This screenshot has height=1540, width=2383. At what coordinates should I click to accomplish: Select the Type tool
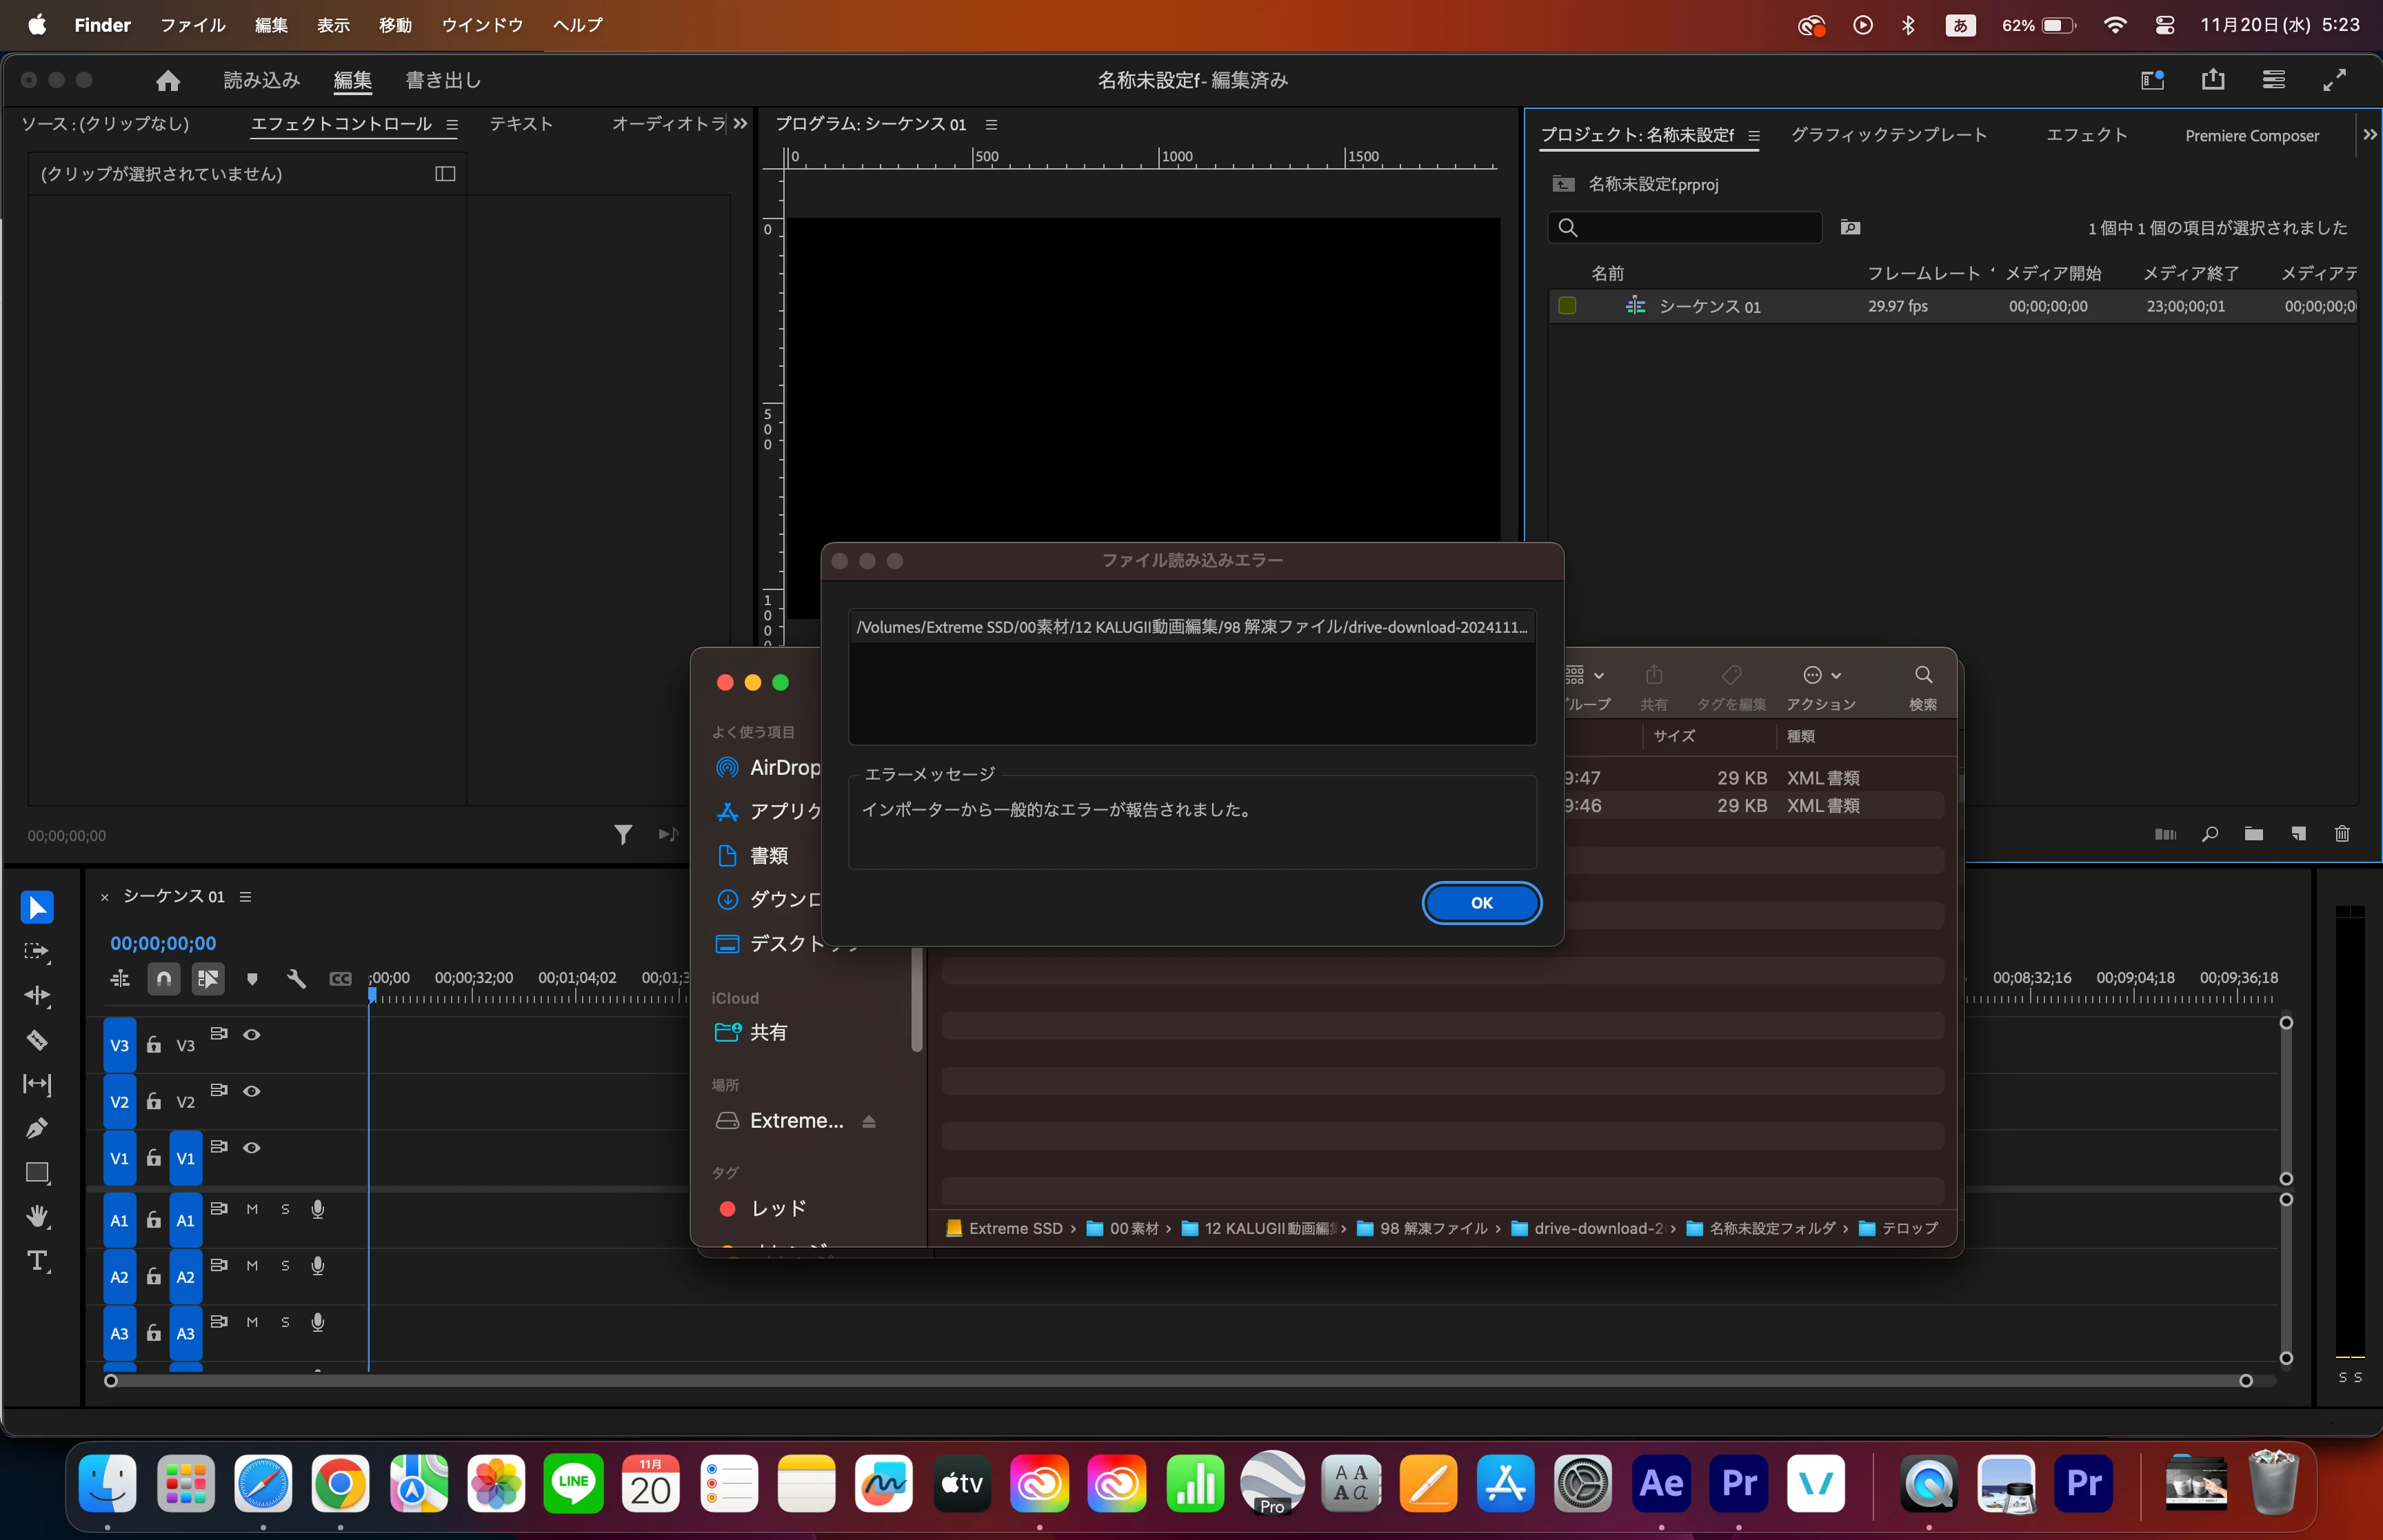pos(37,1261)
